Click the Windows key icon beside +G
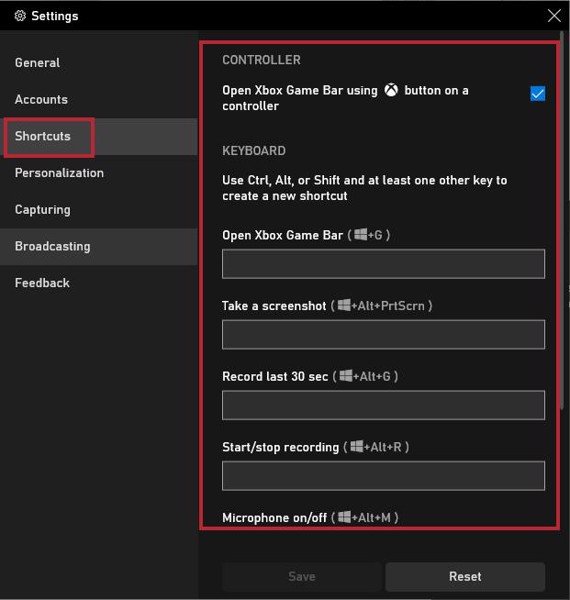Screen dimensions: 570x600 point(360,234)
